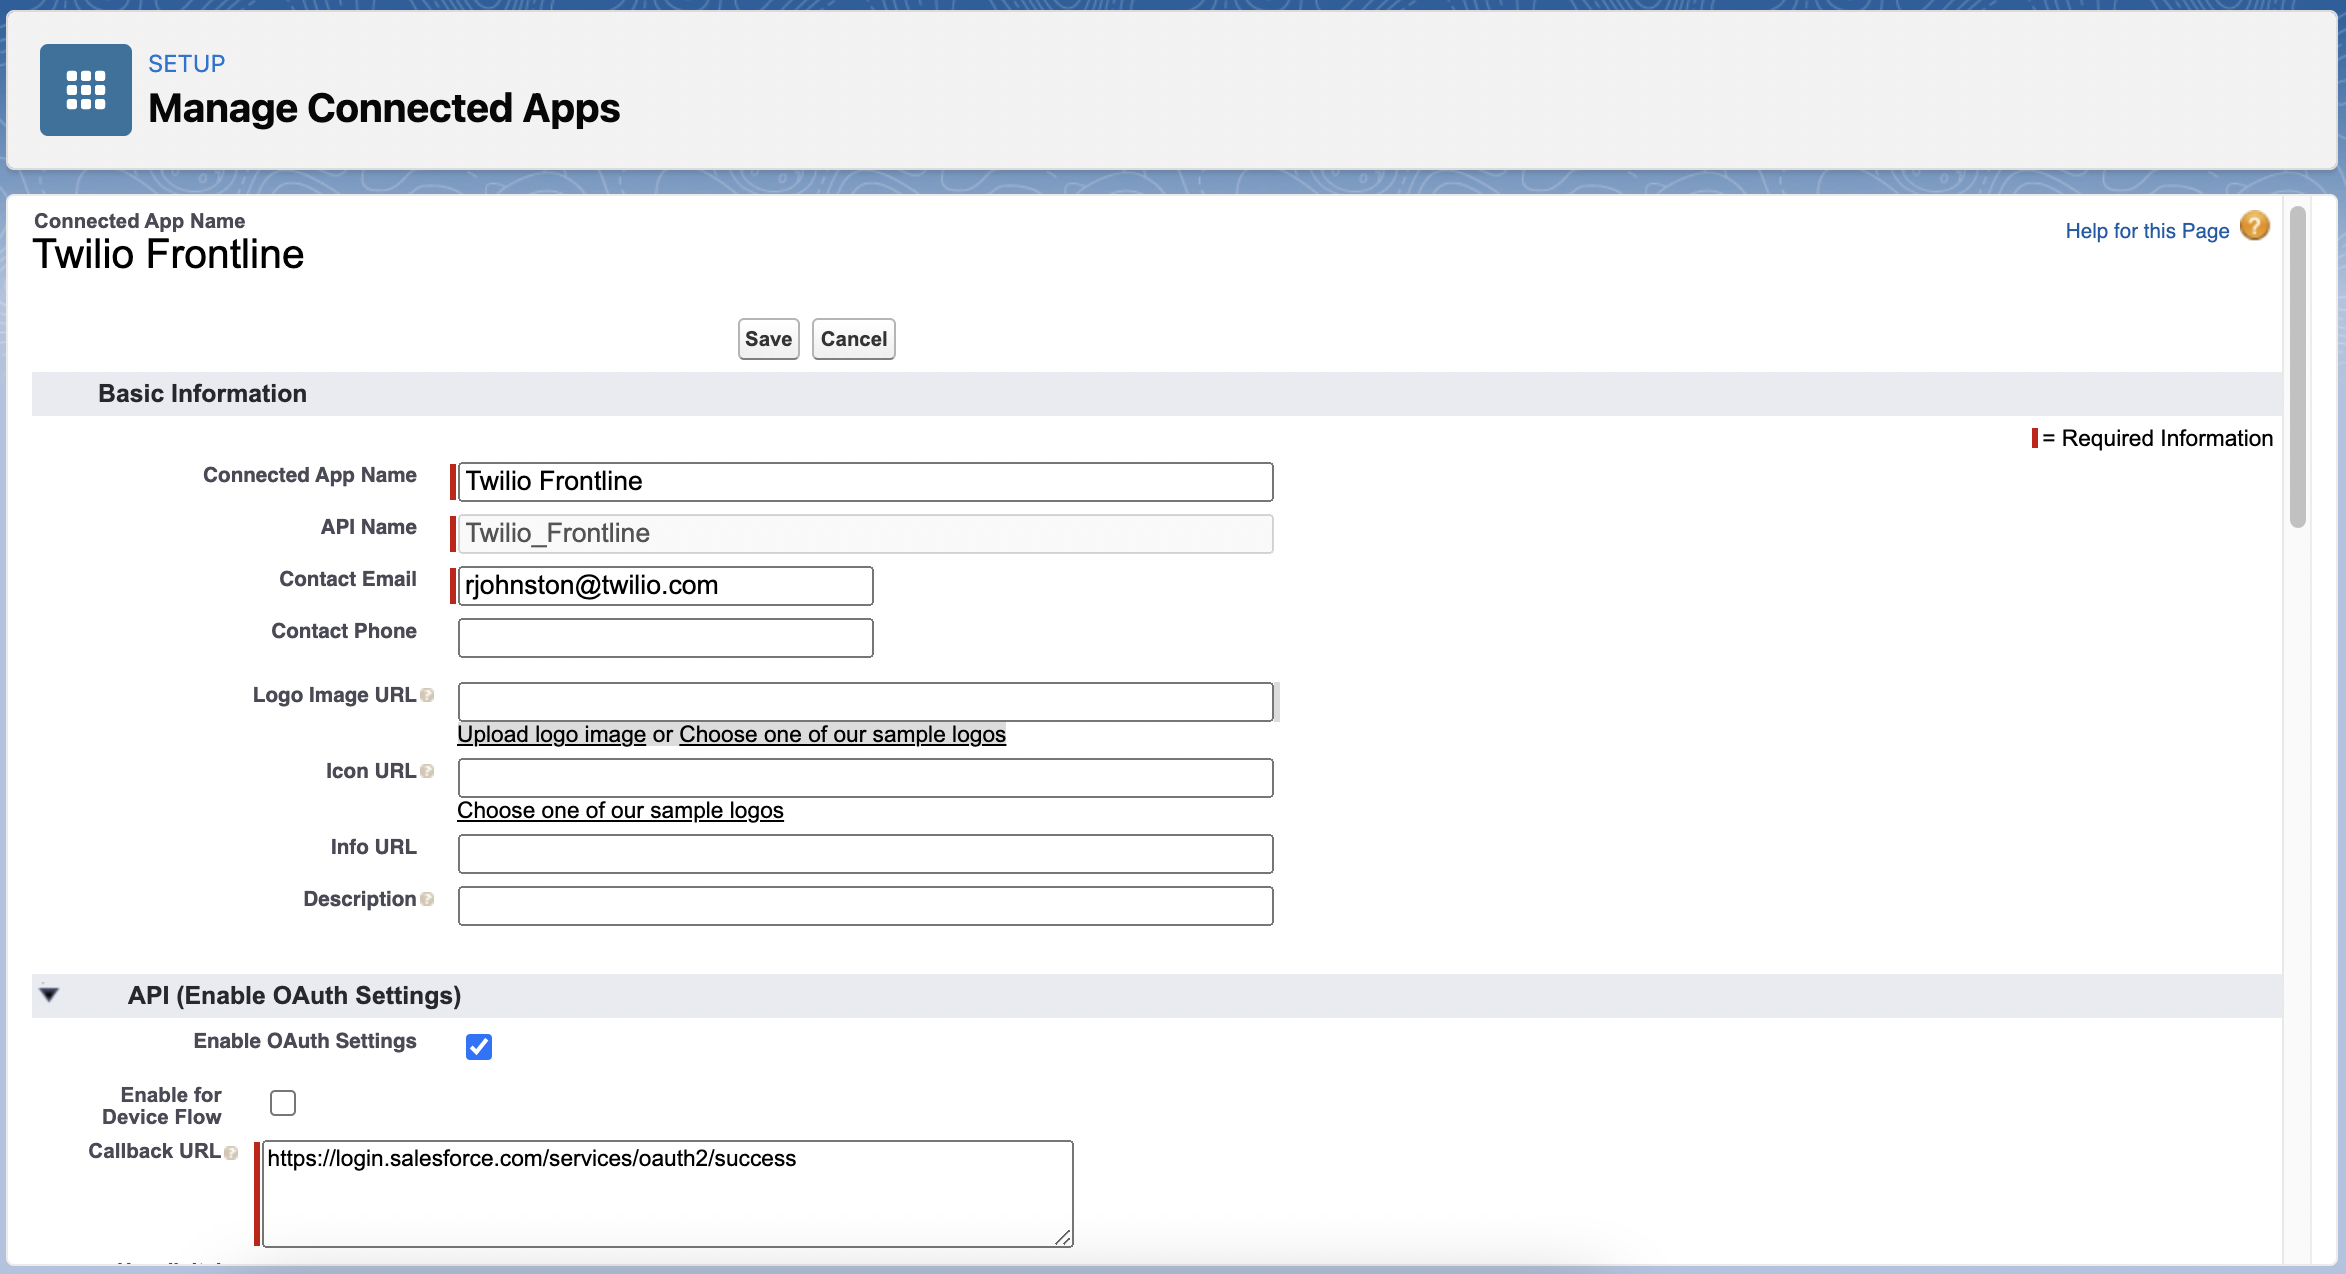Choose sample logos link under Logo Image URL
The width and height of the screenshot is (2346, 1274).
(842, 735)
